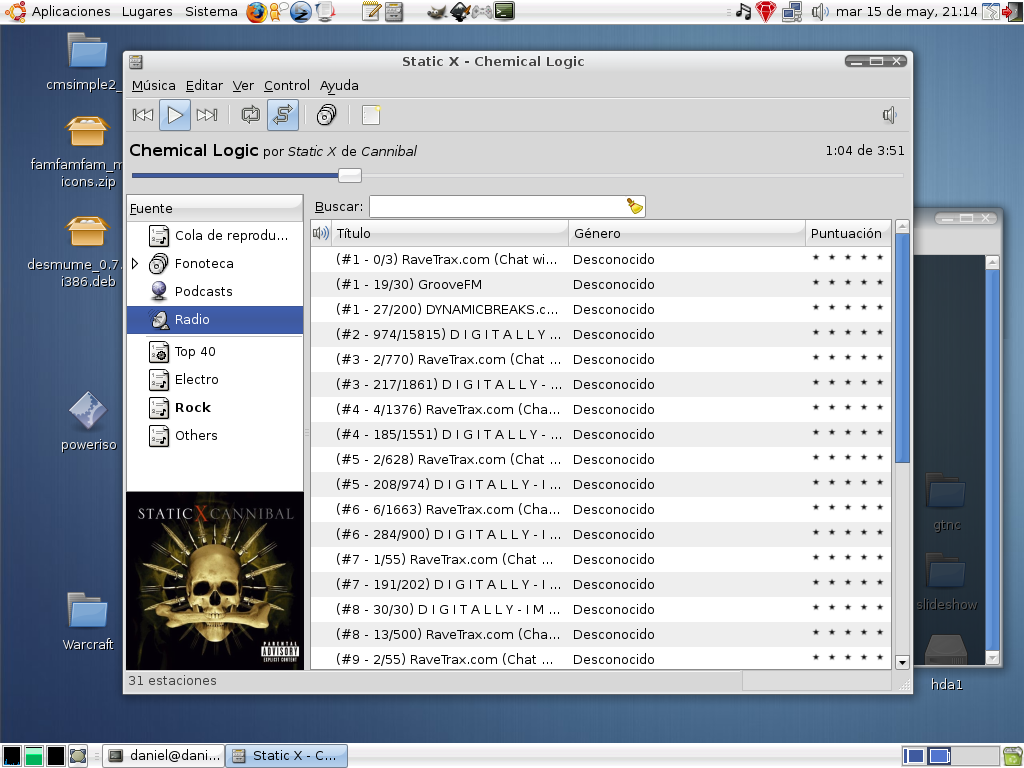Rate GrooveFM using its stars
The image size is (1024, 768).
pos(848,283)
